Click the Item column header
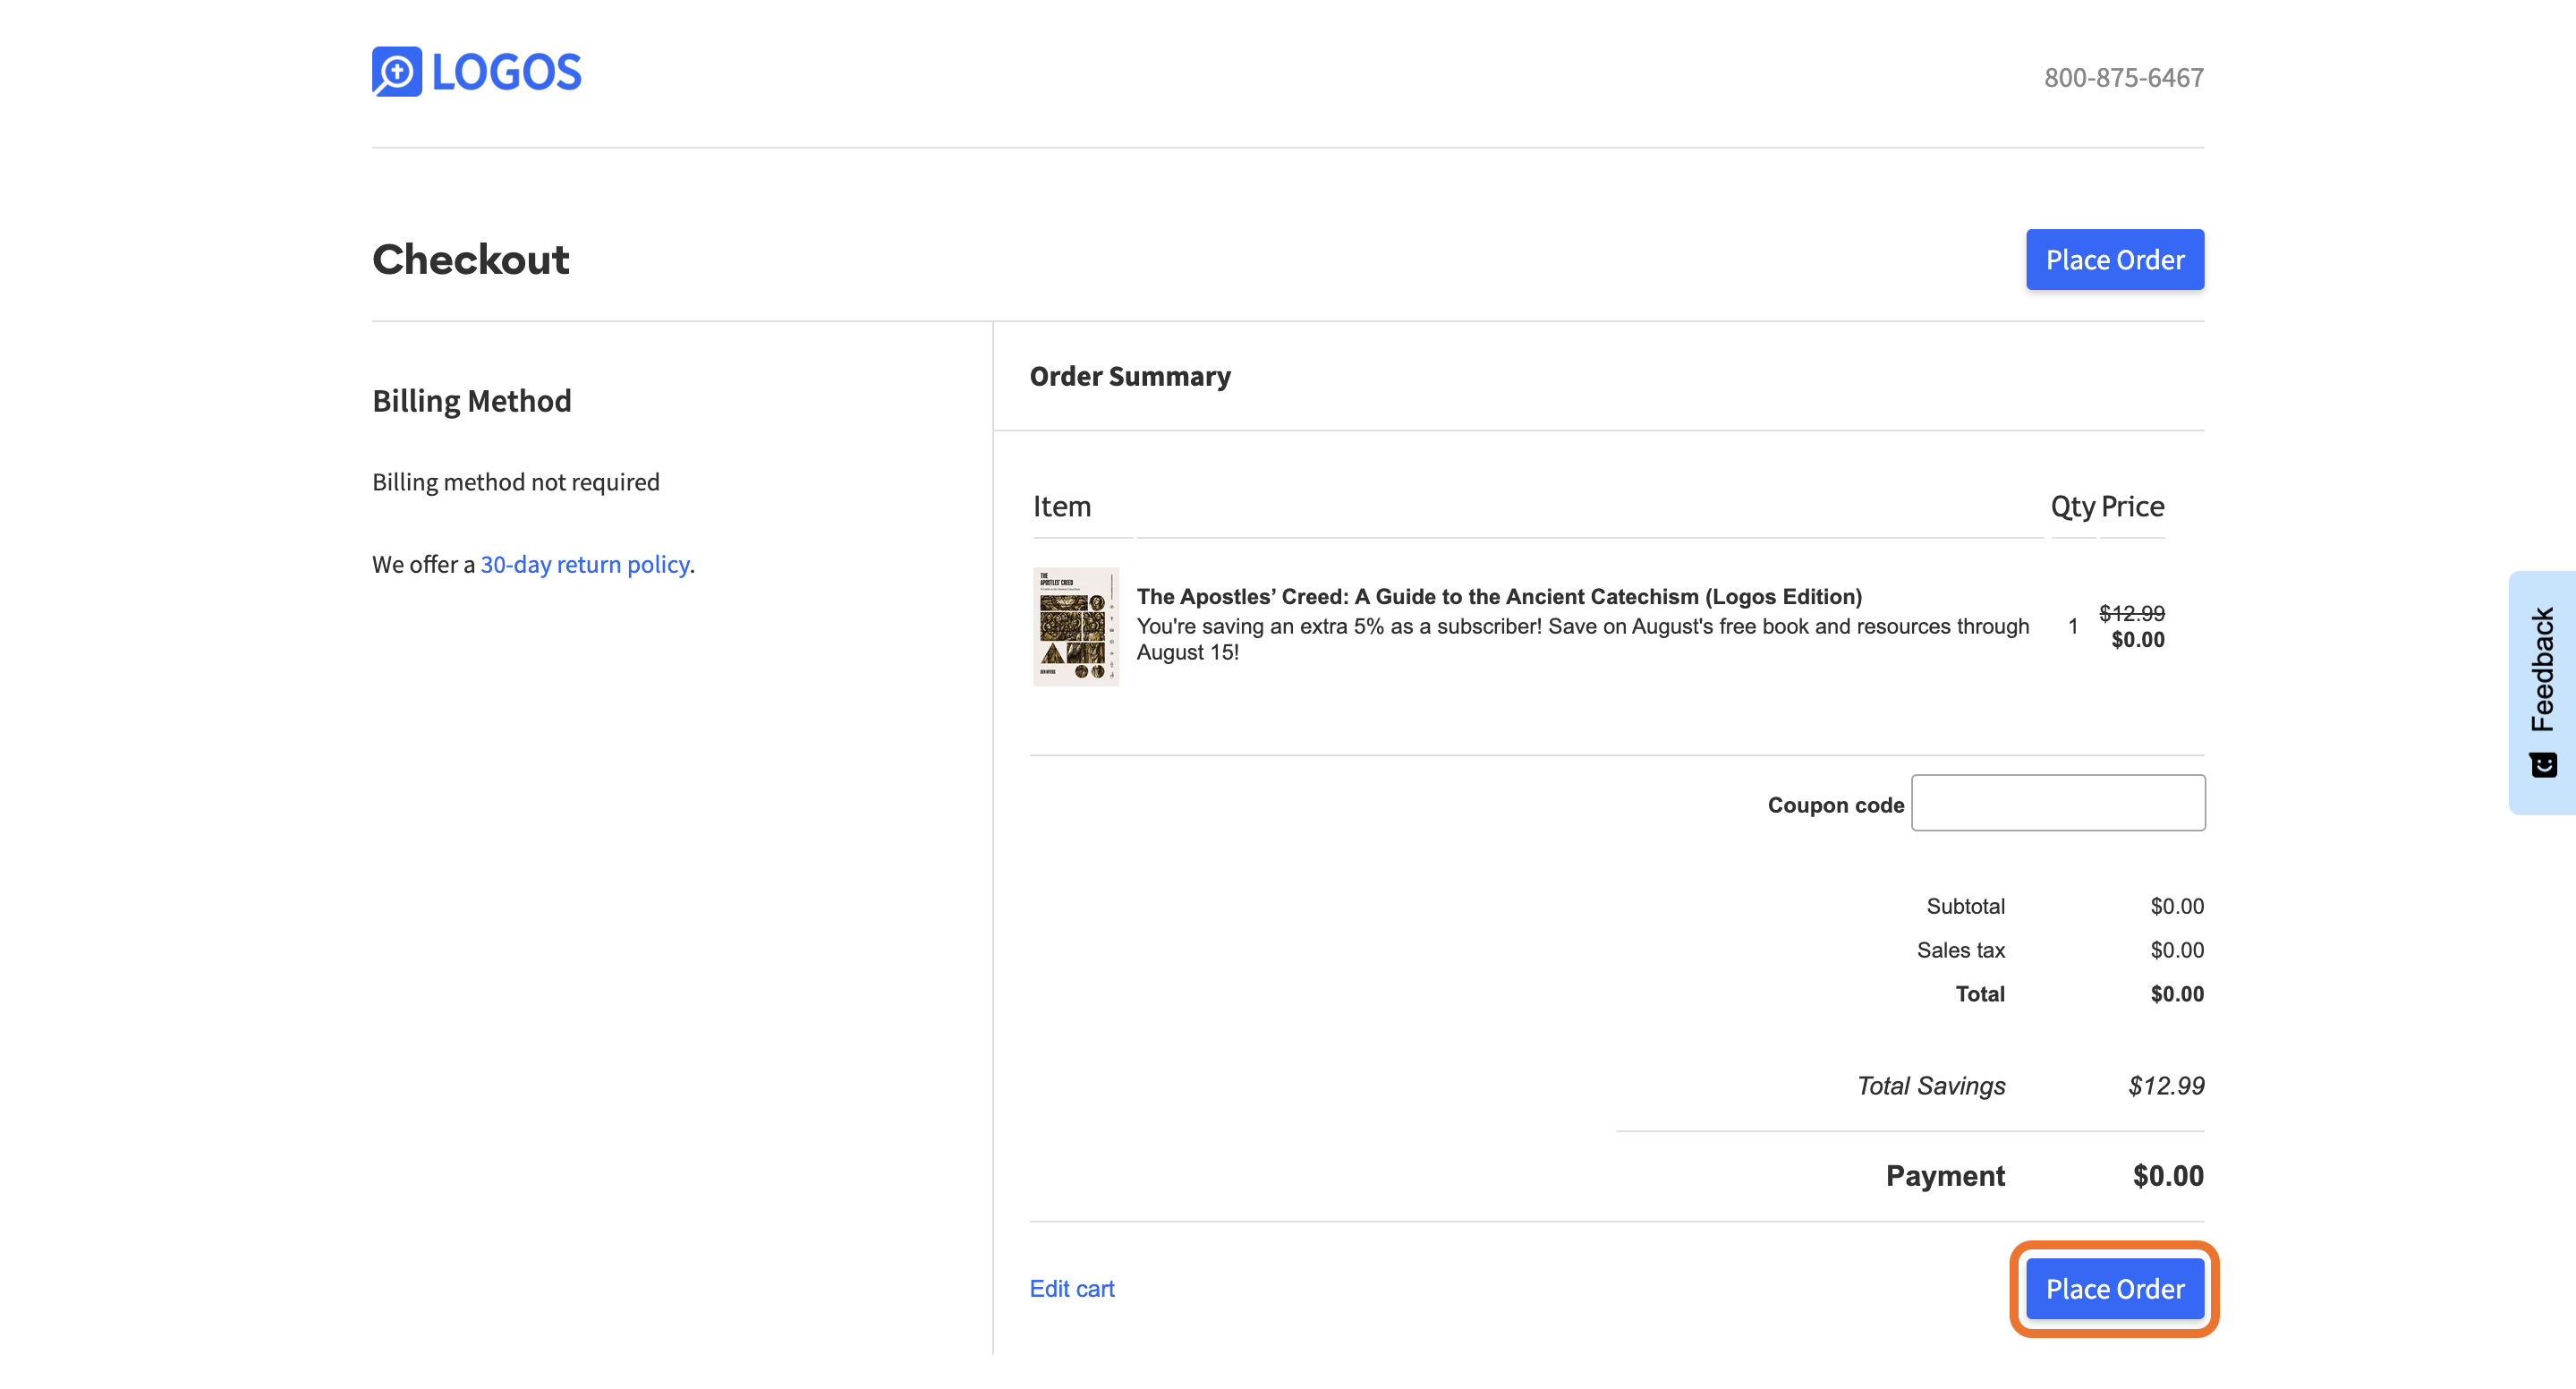The width and height of the screenshot is (2576, 1389). coord(1062,507)
